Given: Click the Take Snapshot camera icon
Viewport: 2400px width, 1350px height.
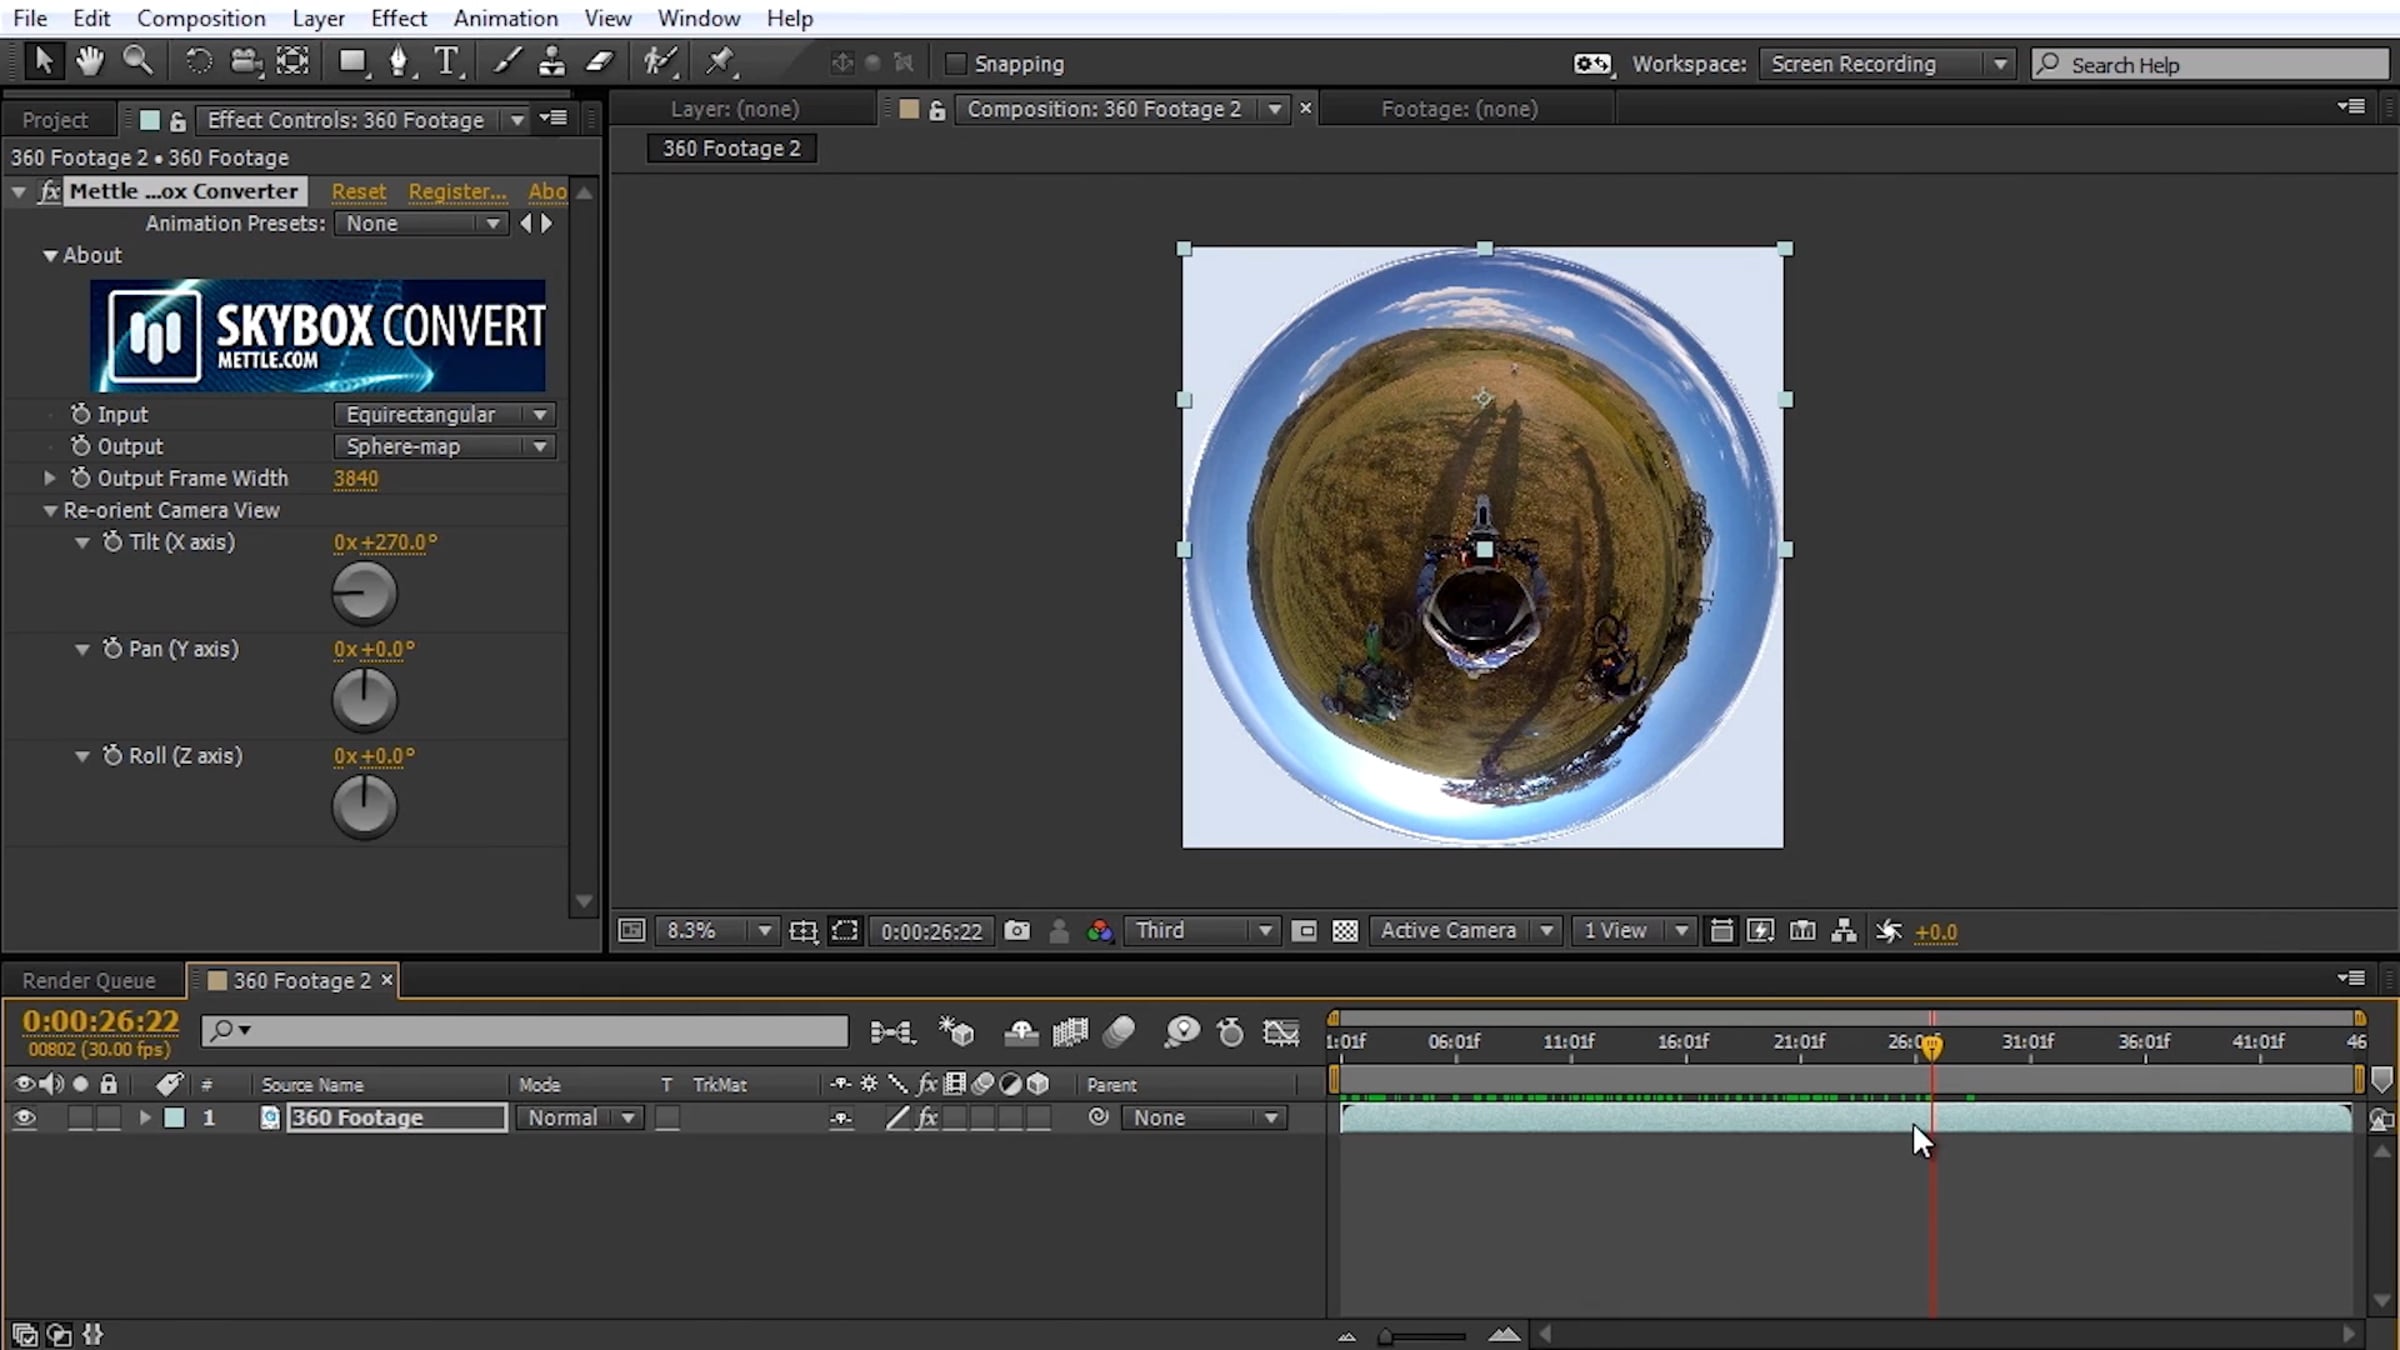Looking at the screenshot, I should [x=1017, y=931].
